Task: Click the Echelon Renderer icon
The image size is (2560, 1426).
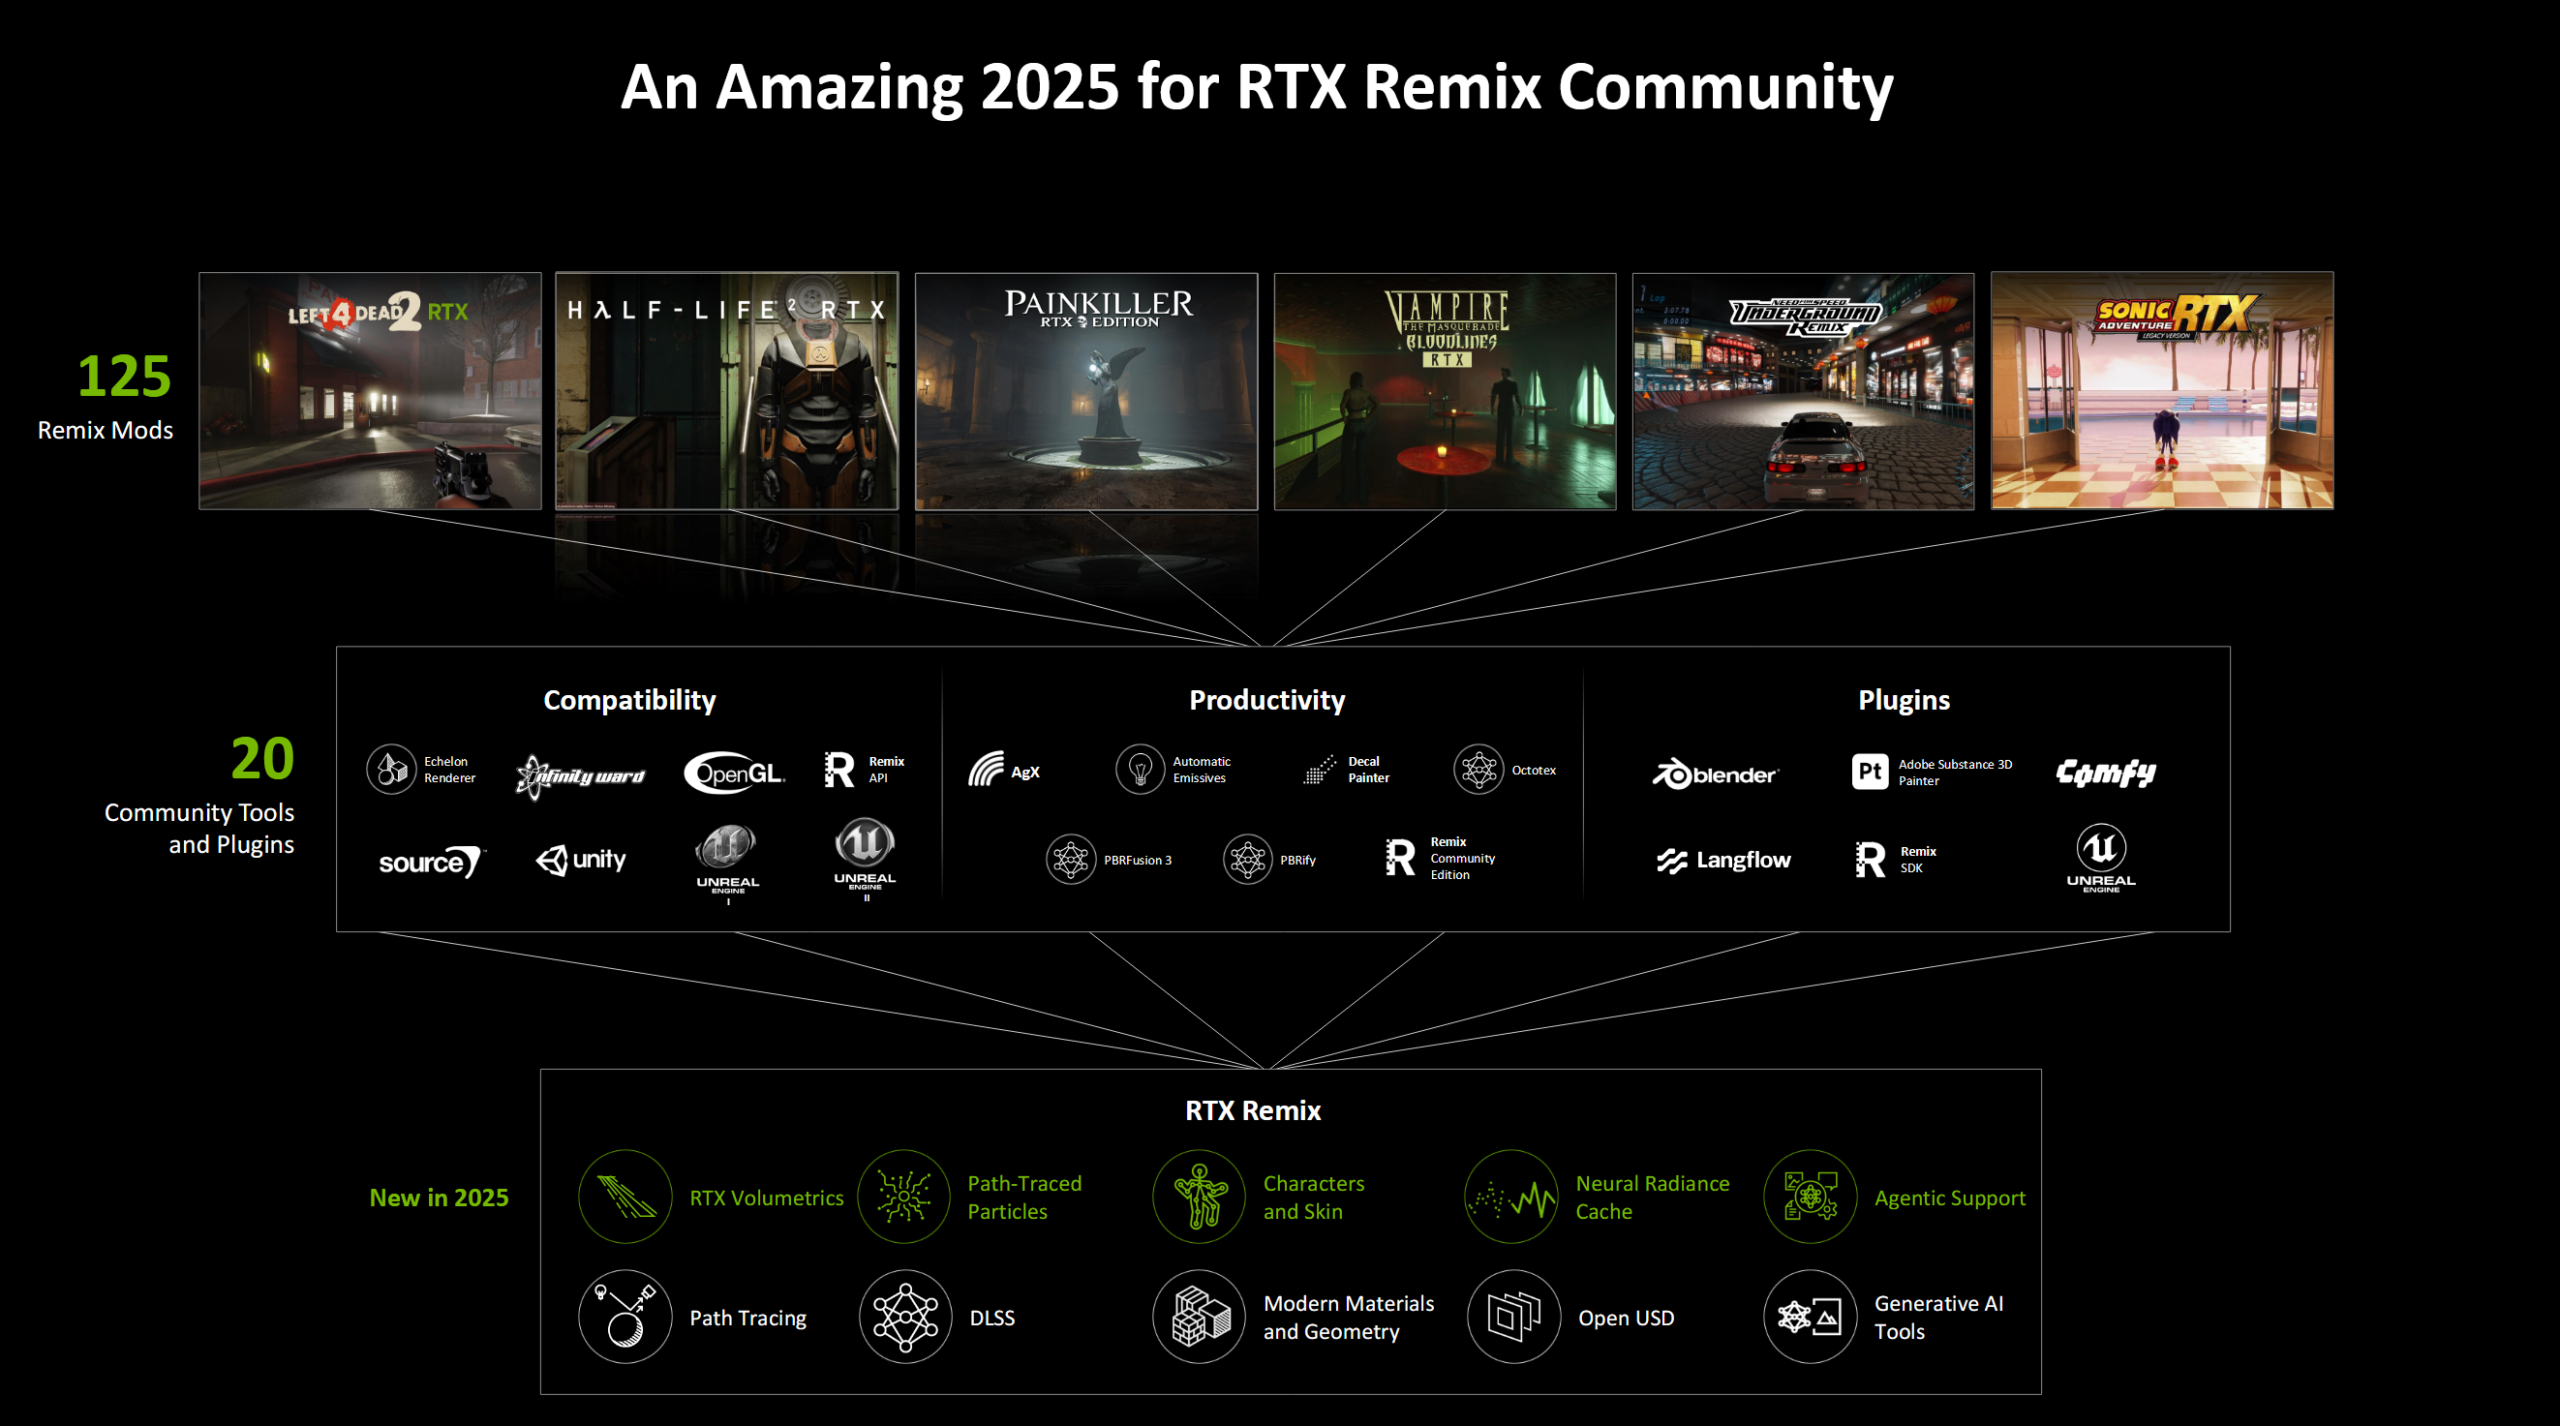Action: 391,769
